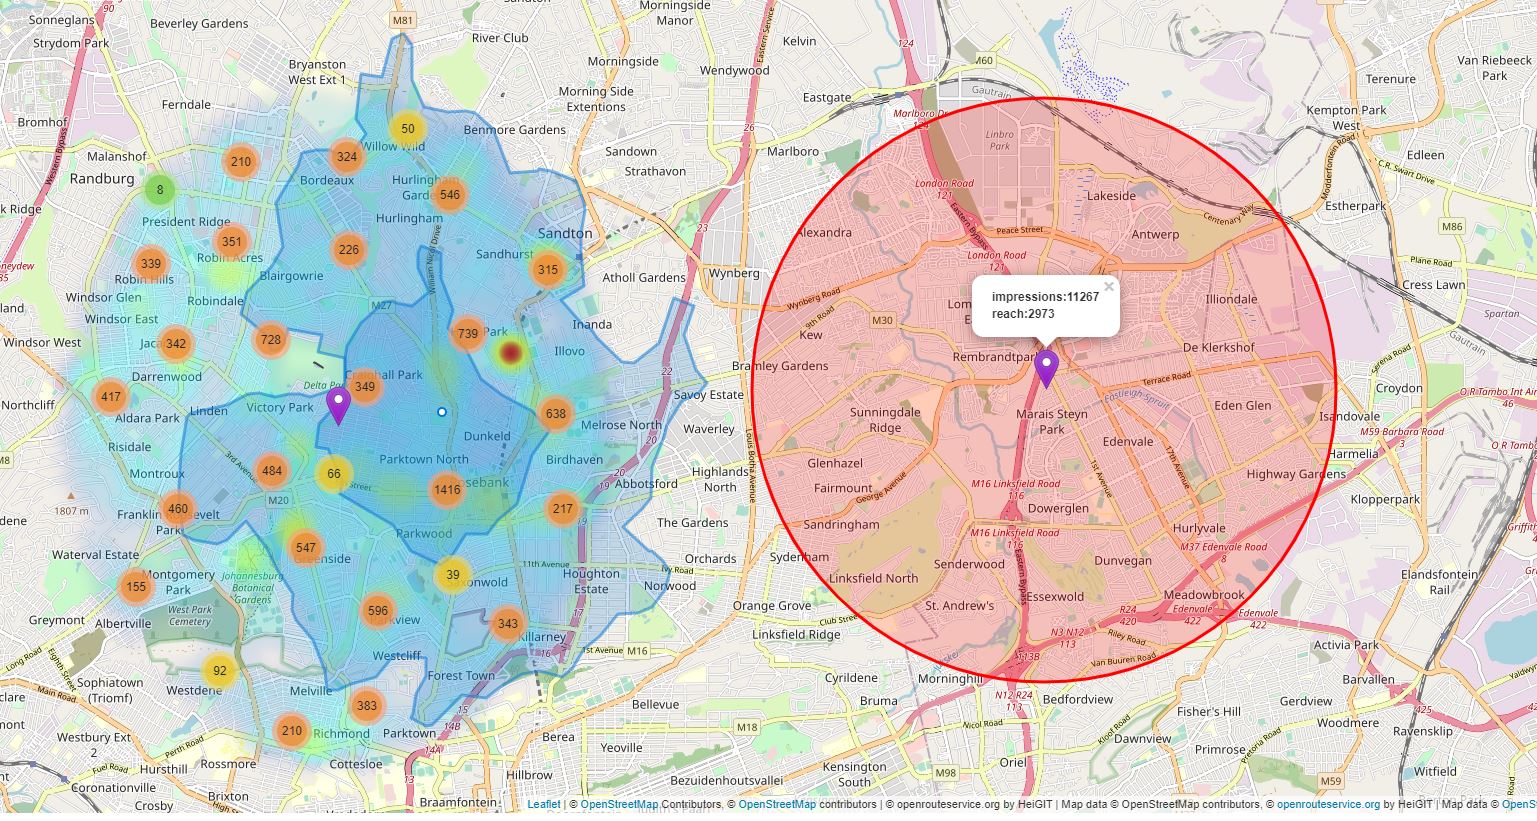Click the cluster marker labeled 383
Screen dimensions: 1537x821
click(367, 705)
